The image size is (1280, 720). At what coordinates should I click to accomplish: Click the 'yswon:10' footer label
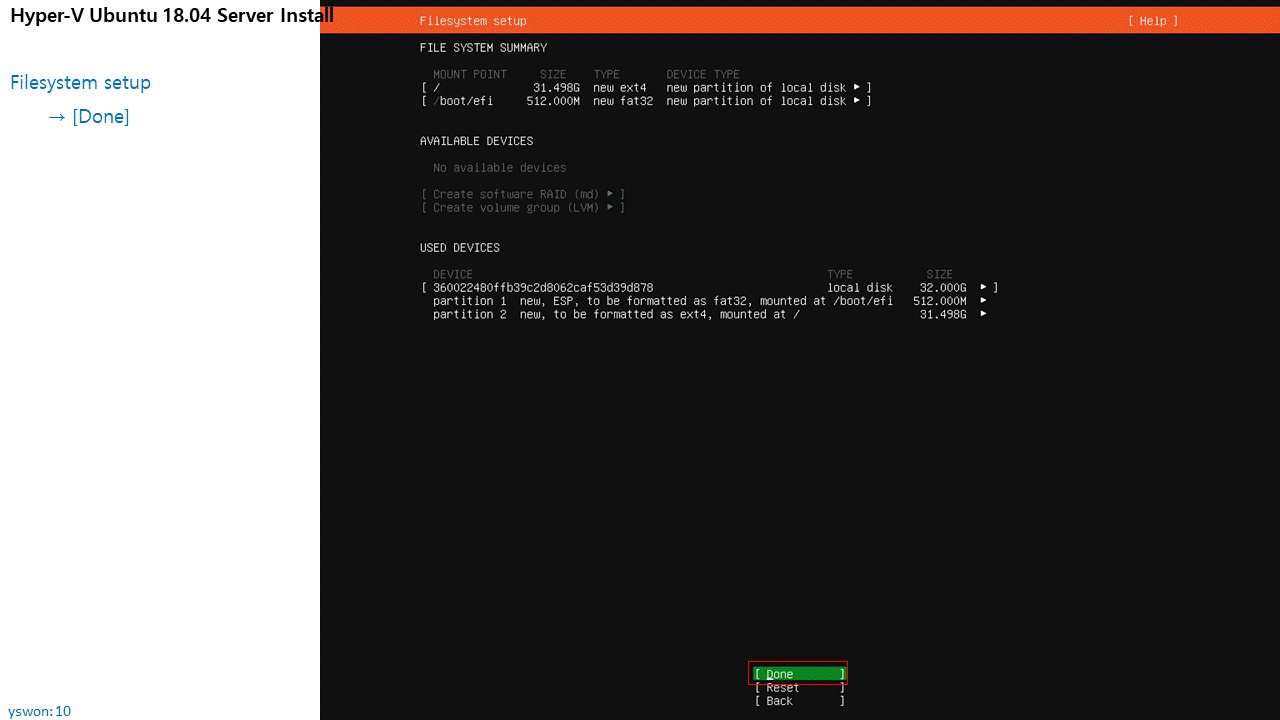[39, 711]
